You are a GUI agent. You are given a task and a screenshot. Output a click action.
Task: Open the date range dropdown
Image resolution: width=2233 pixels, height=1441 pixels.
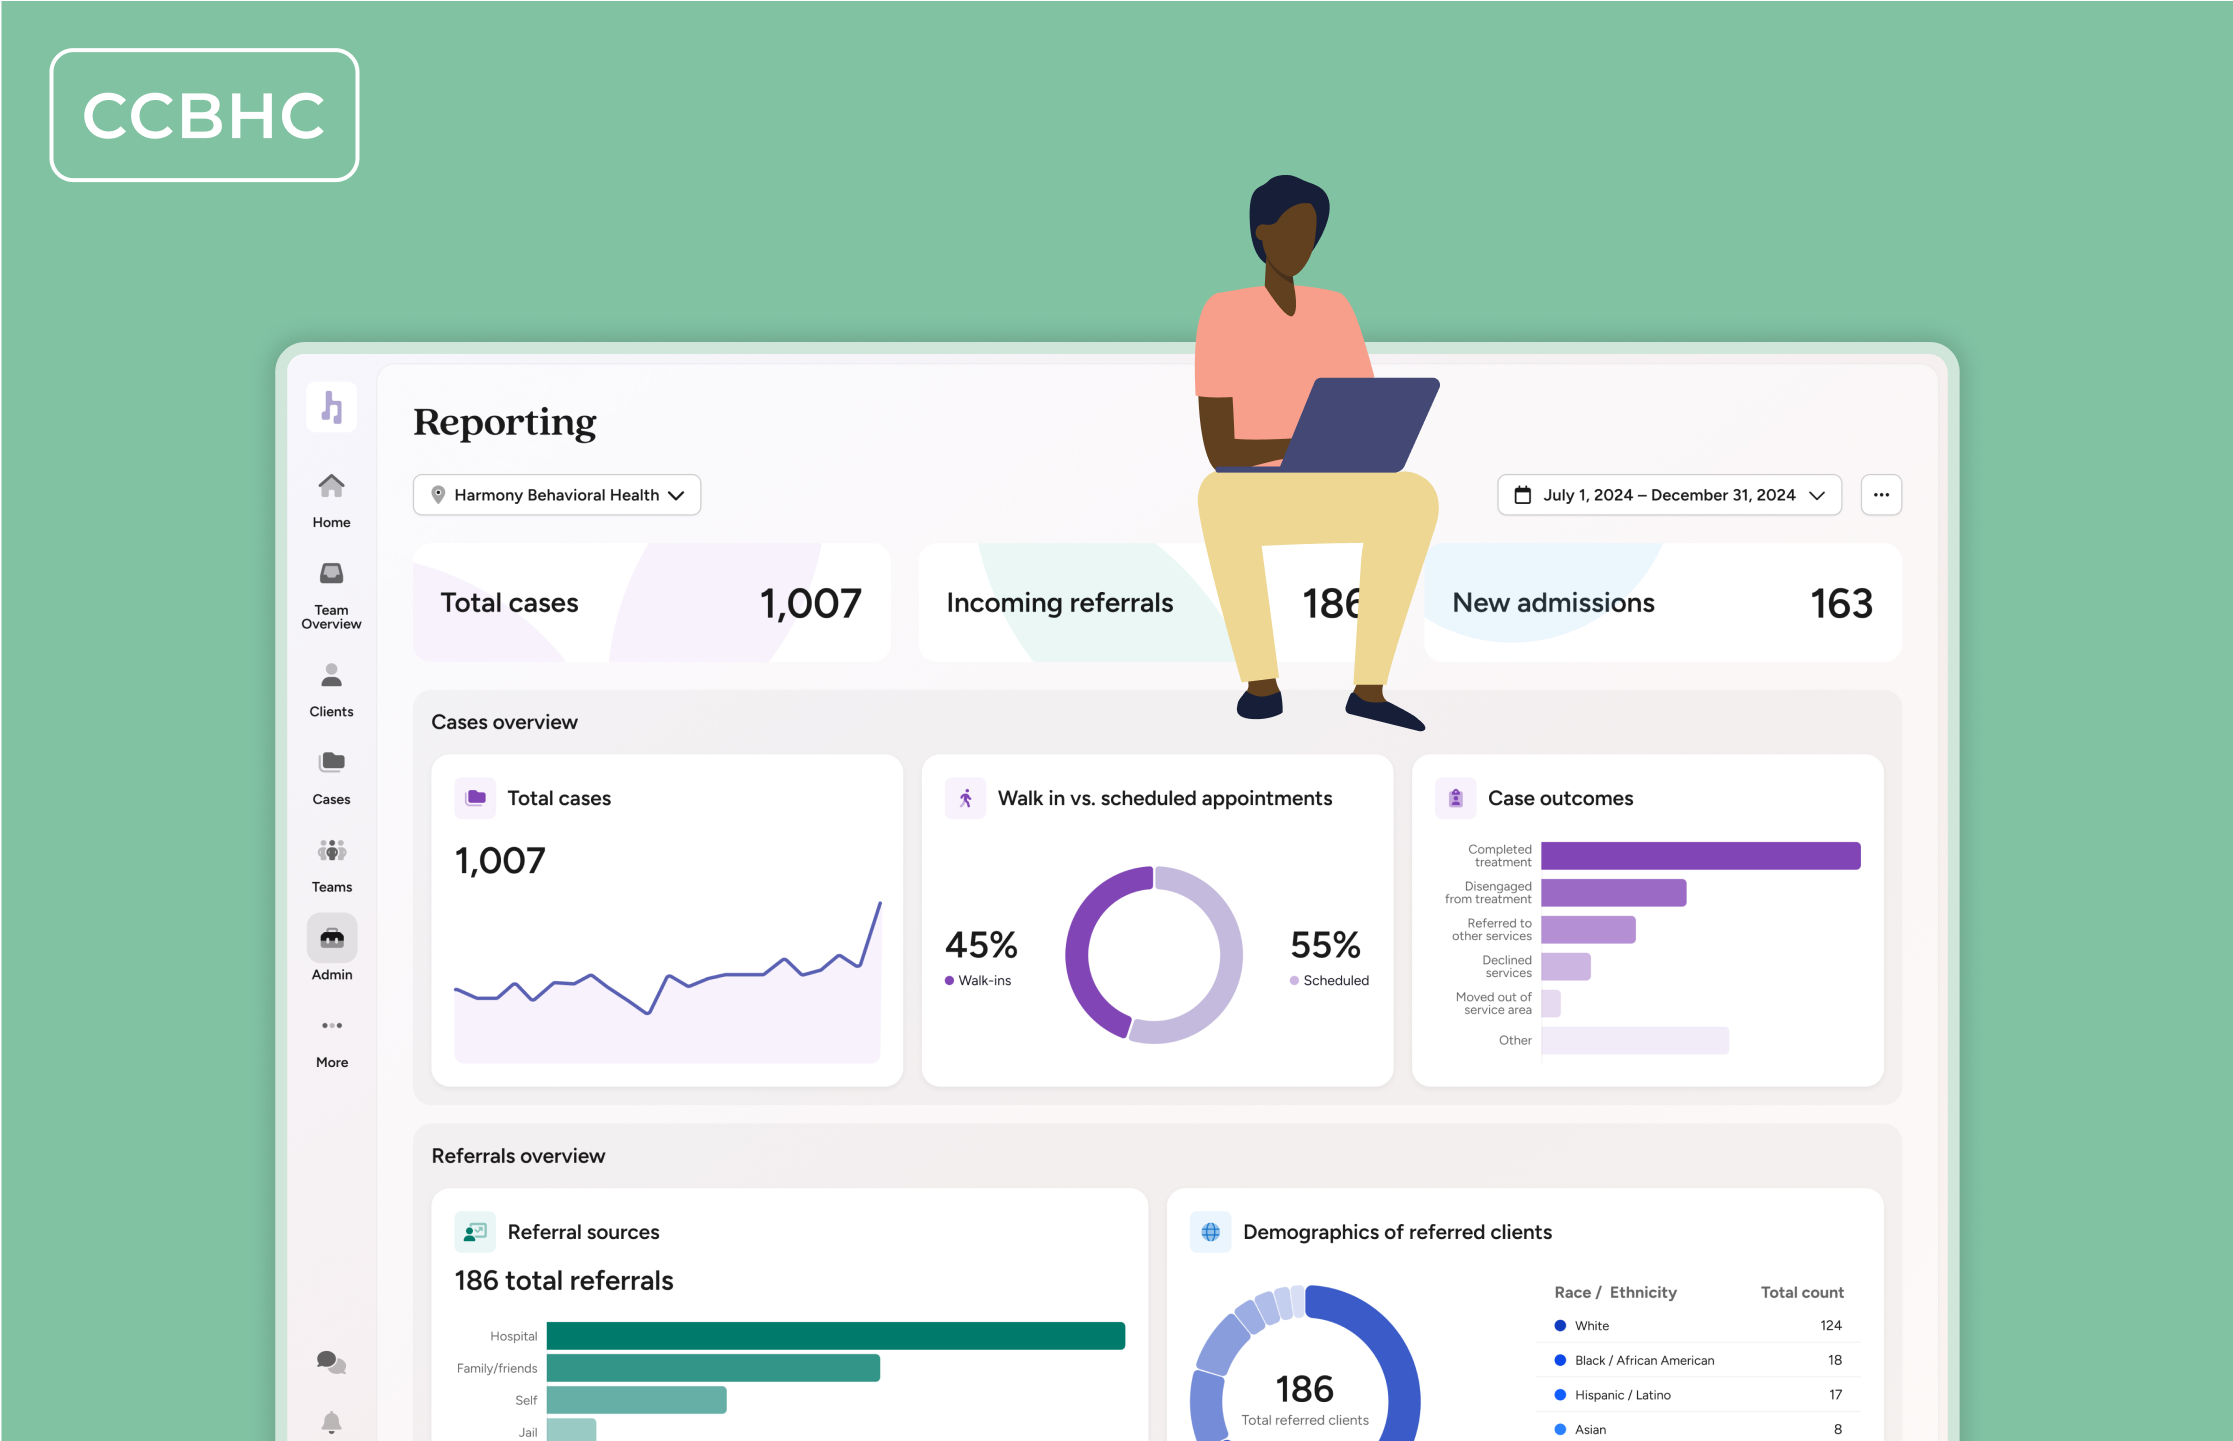pos(1669,495)
